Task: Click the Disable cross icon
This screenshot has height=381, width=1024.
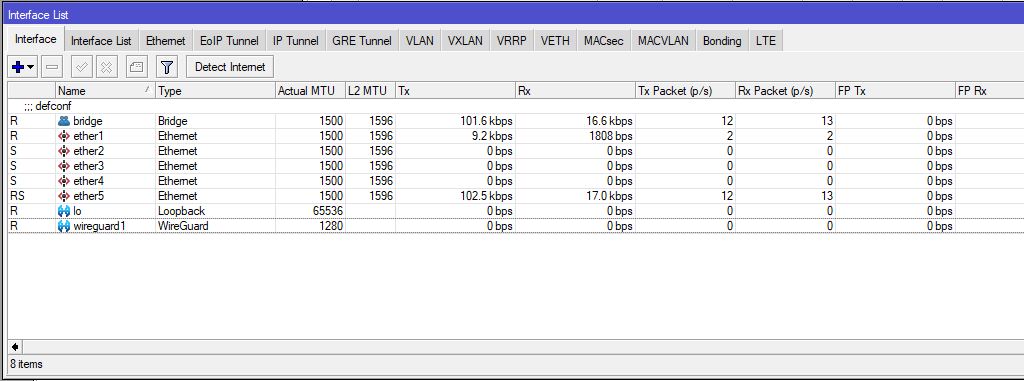Action: tap(106, 67)
